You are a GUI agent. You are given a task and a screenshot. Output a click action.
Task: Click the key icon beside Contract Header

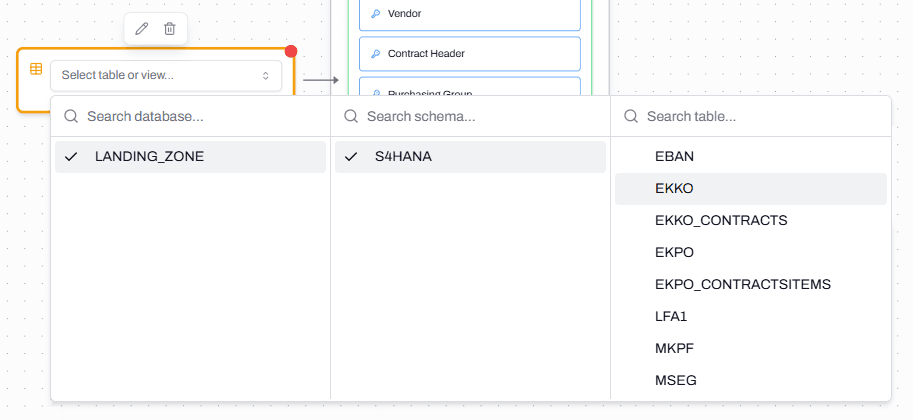tap(376, 54)
